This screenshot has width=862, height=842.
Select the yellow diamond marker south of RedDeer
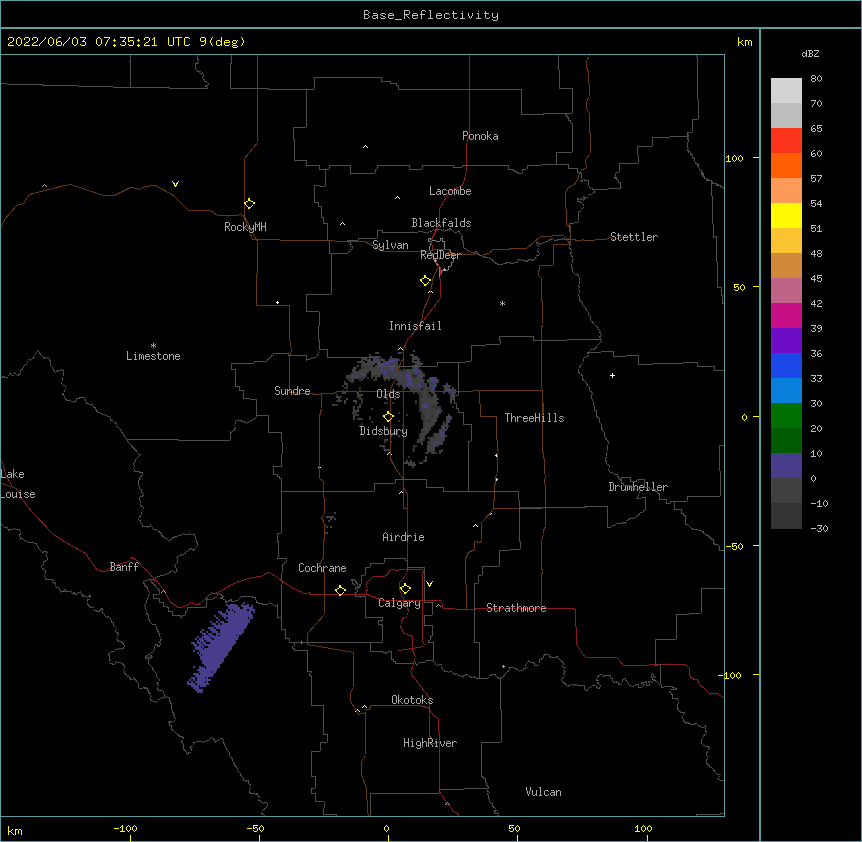[x=426, y=281]
